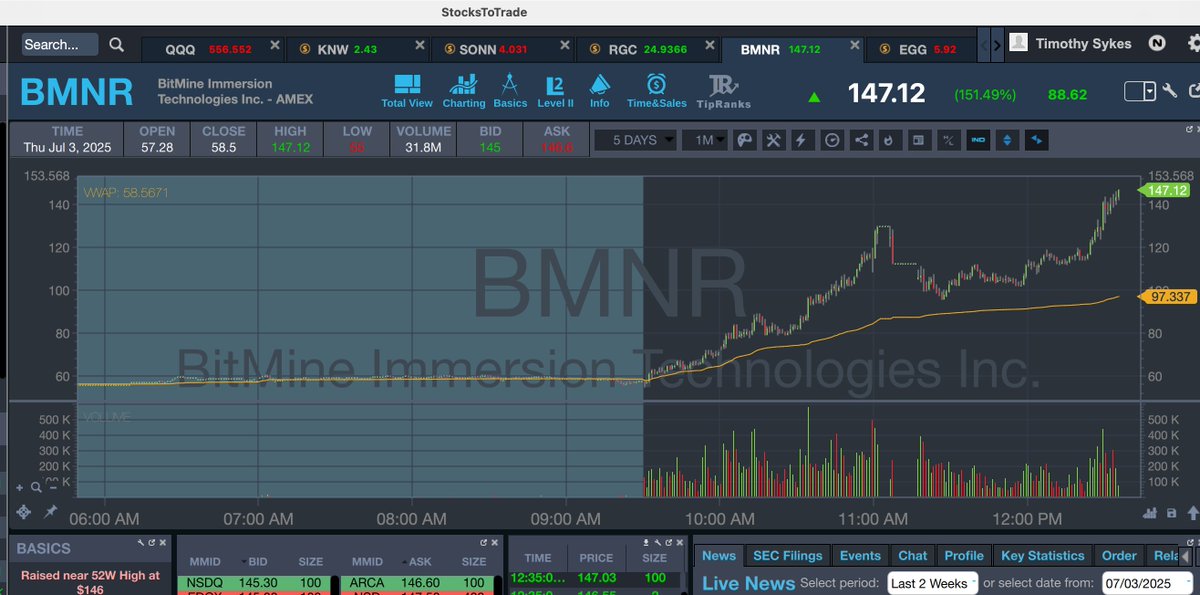The image size is (1200, 595).
Task: Select the Key Statistics tab
Action: tap(1043, 555)
